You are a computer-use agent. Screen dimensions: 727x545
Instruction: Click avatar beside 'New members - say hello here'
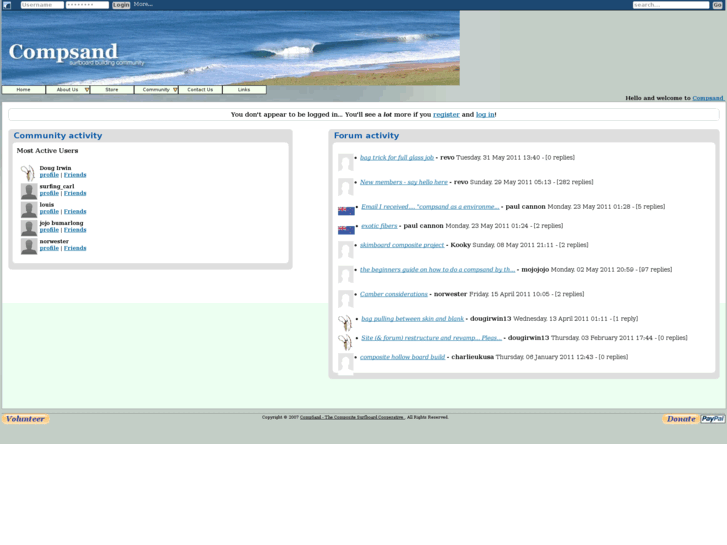click(x=345, y=187)
